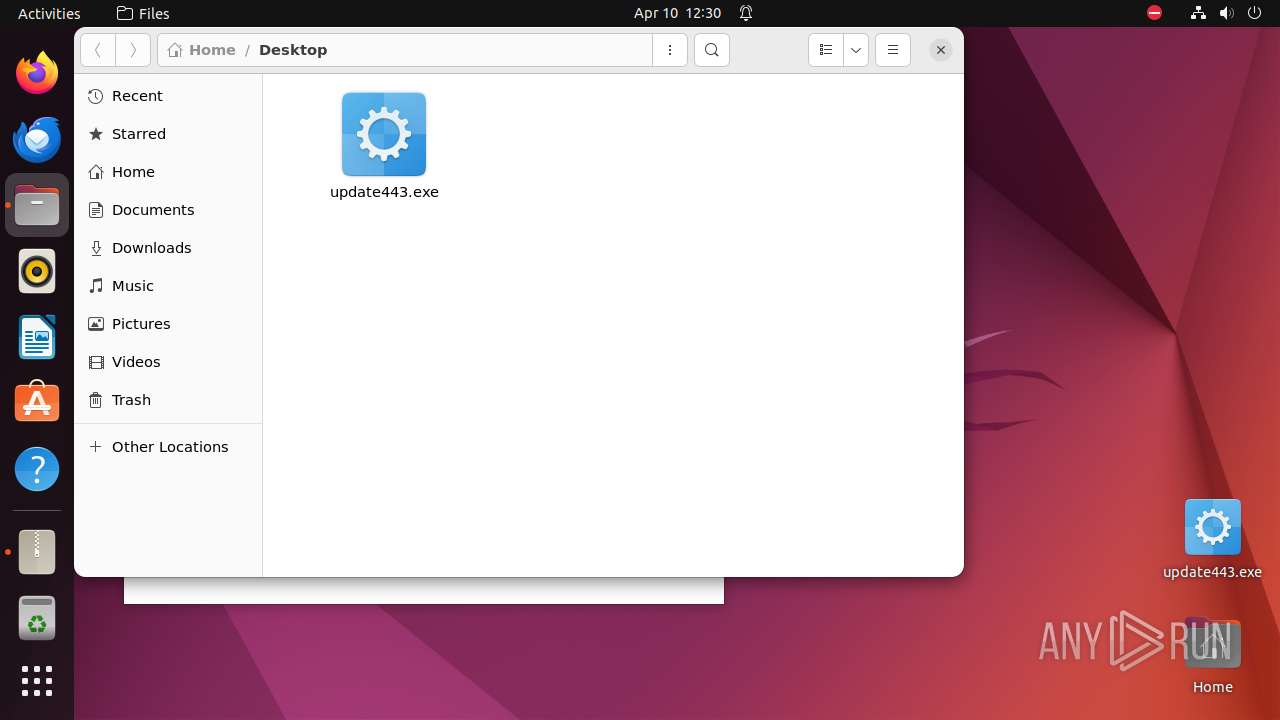Click the power icon in top bar
The height and width of the screenshot is (720, 1280).
click(x=1255, y=13)
